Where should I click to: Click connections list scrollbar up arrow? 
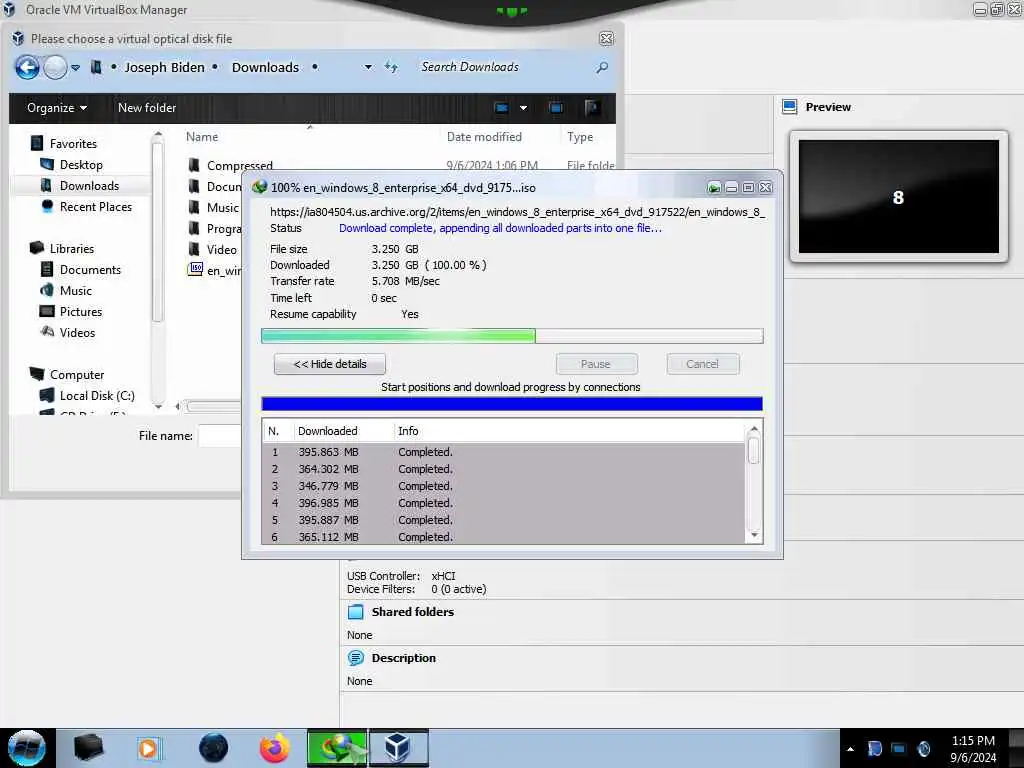(754, 429)
